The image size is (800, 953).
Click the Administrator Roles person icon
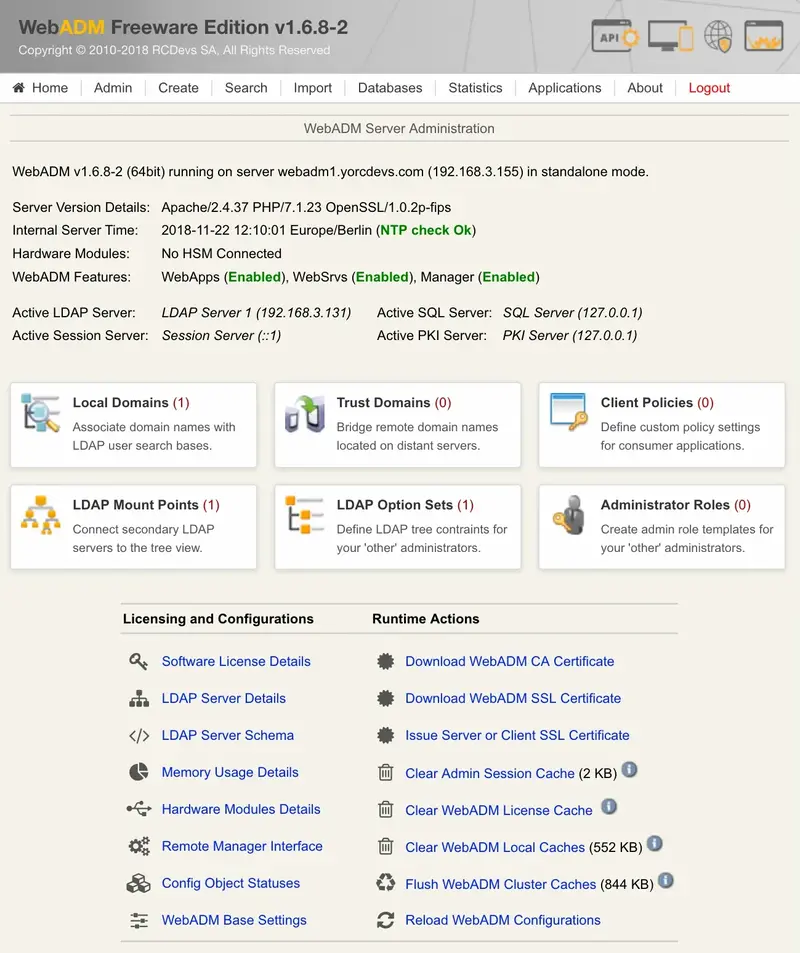tap(568, 515)
